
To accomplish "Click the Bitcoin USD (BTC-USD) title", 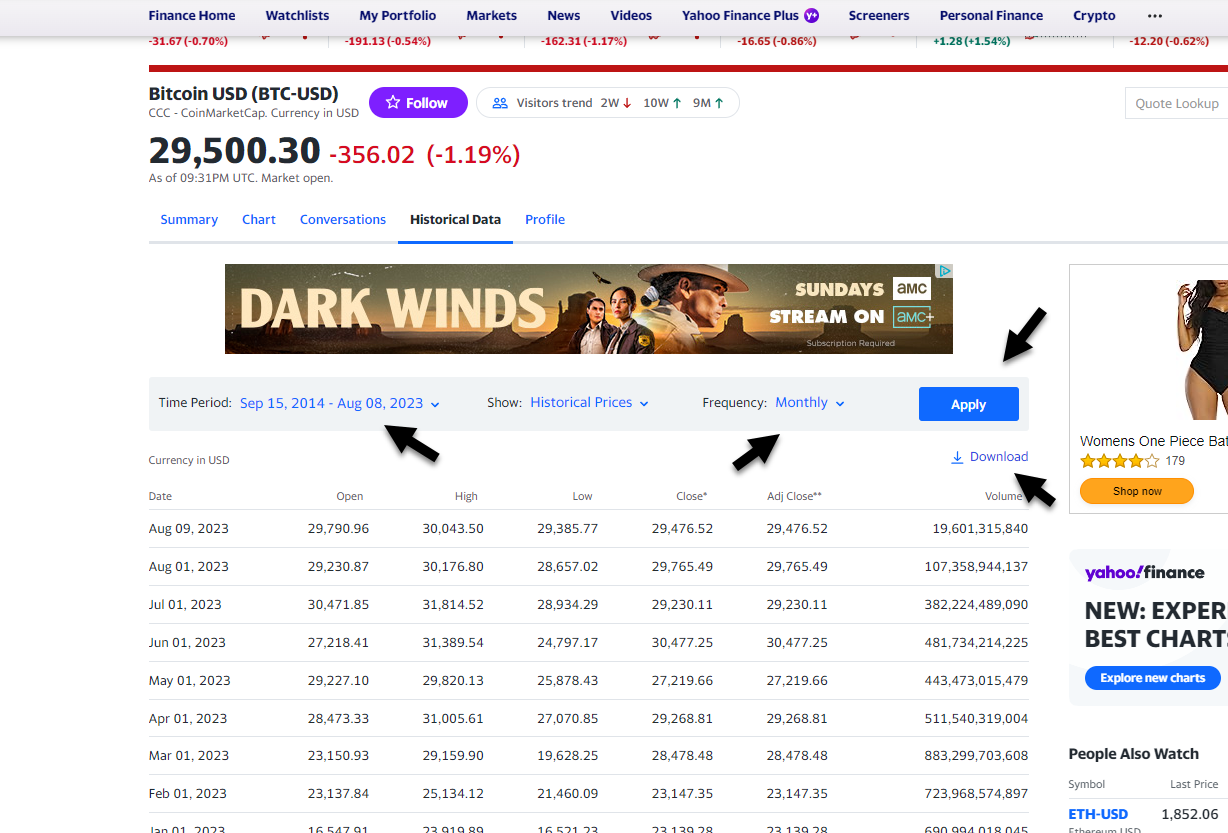I will (243, 94).
